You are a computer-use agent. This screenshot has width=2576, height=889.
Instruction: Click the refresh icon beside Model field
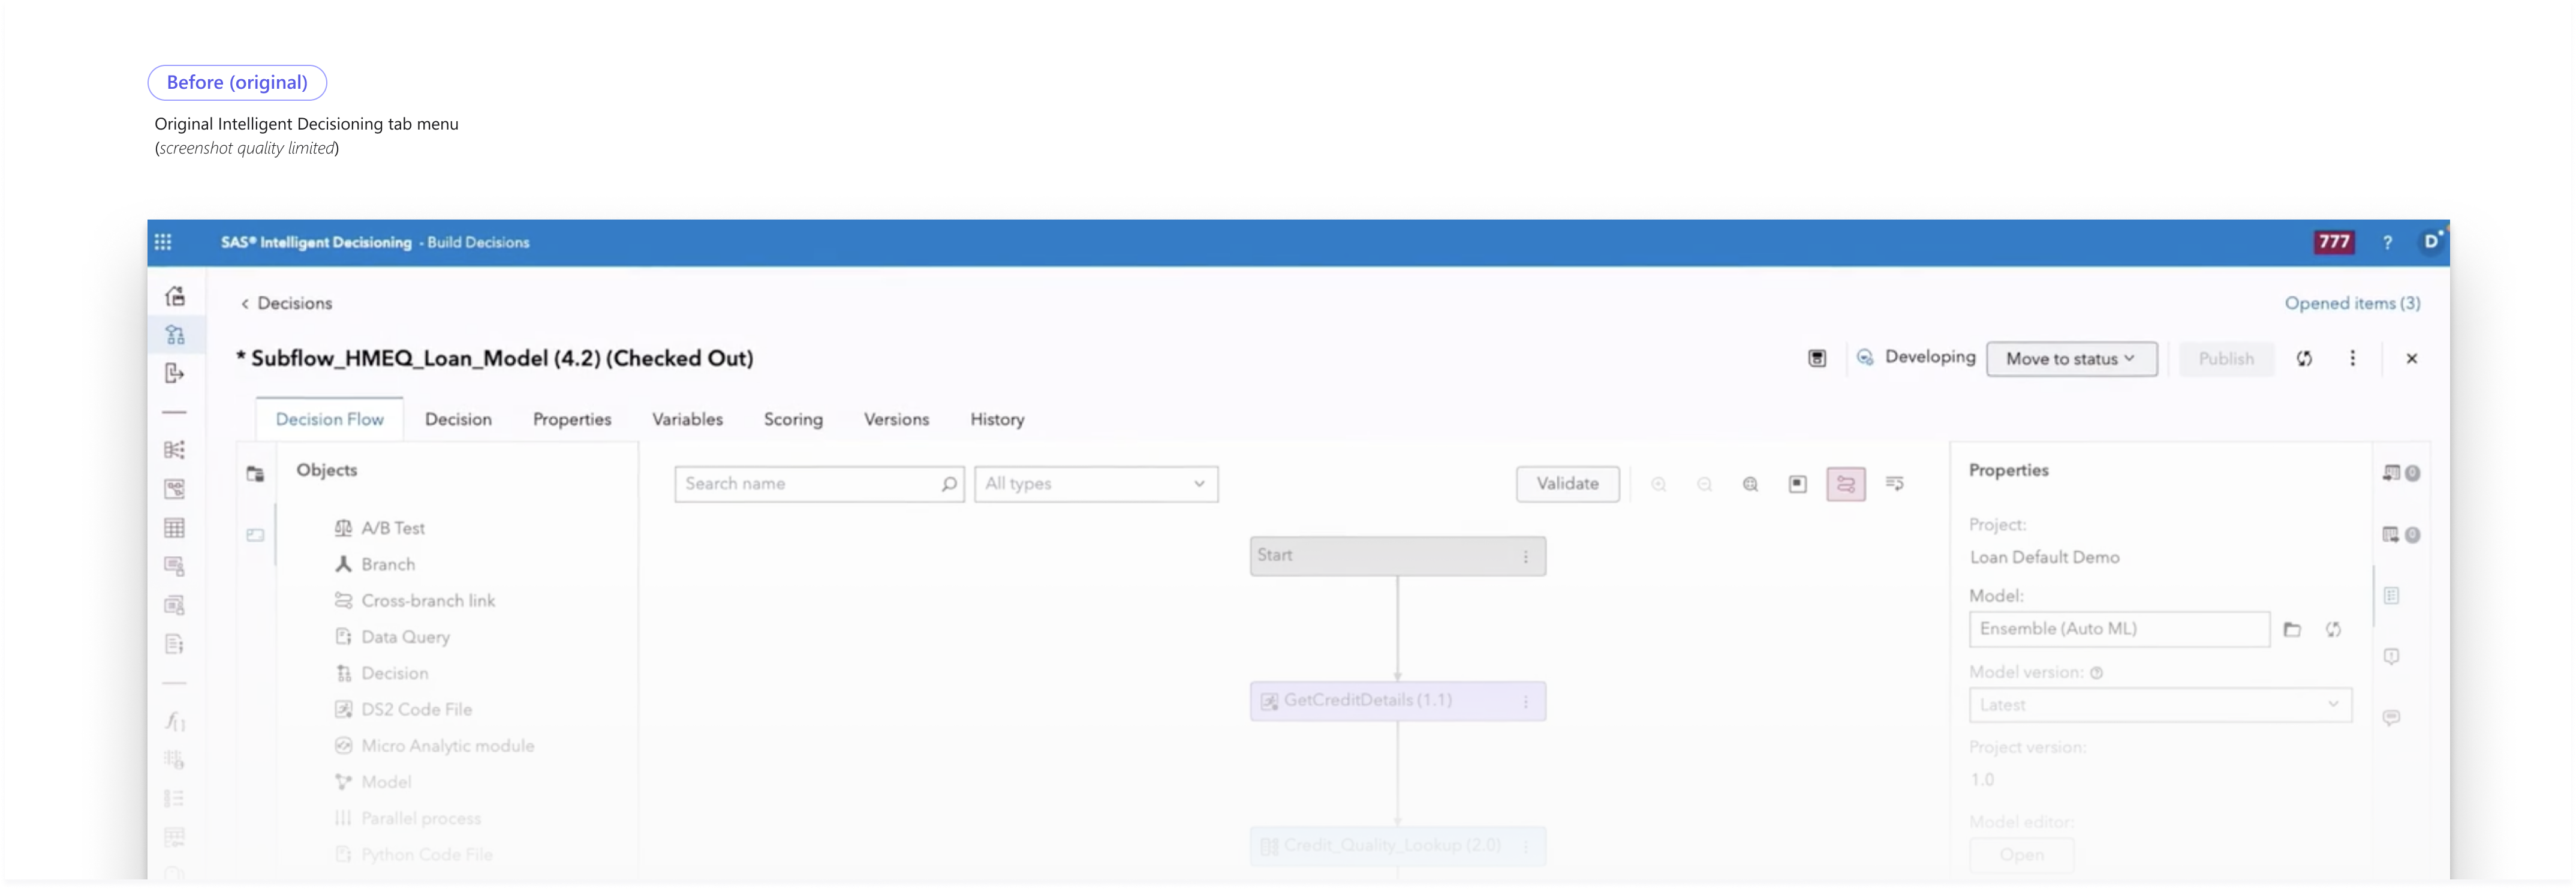tap(2333, 629)
